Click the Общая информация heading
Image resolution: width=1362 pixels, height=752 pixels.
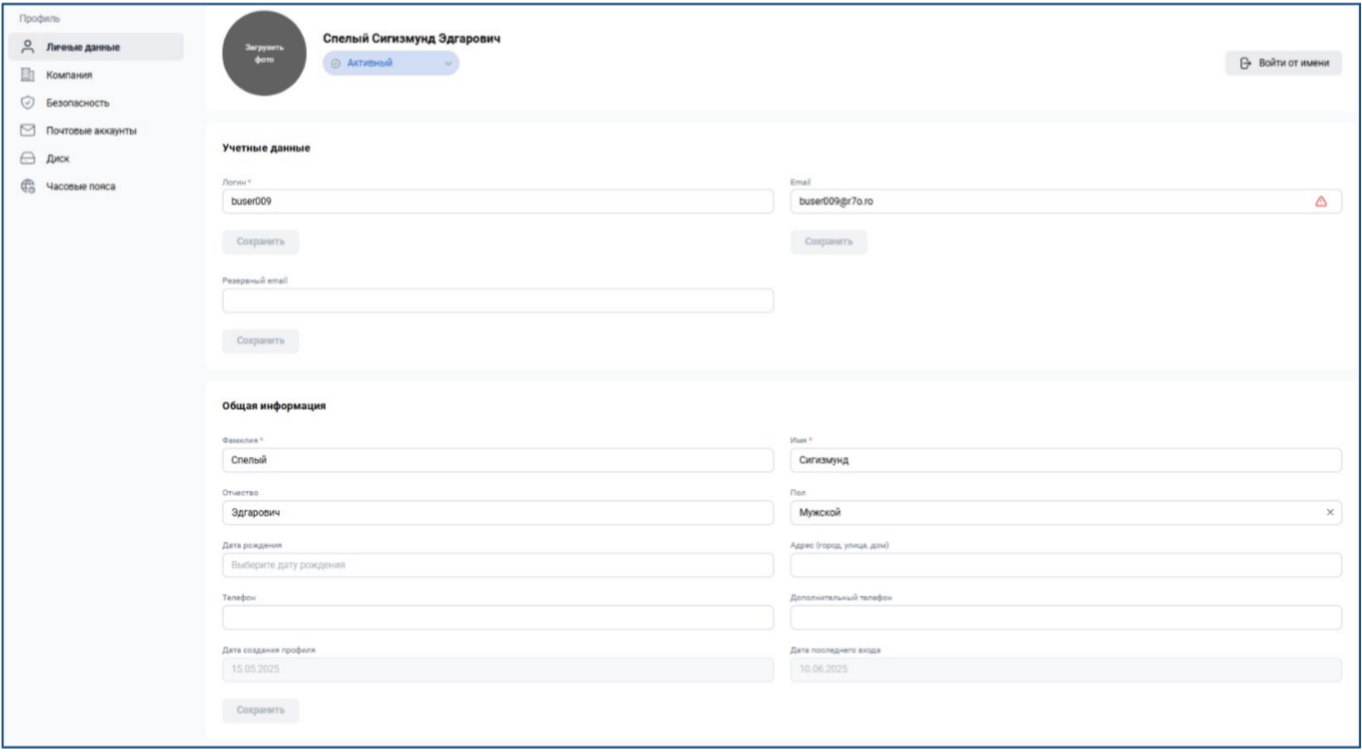(274, 406)
